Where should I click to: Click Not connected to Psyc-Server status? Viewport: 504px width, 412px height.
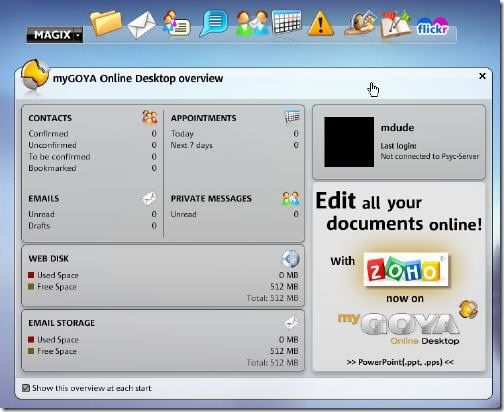pos(430,156)
